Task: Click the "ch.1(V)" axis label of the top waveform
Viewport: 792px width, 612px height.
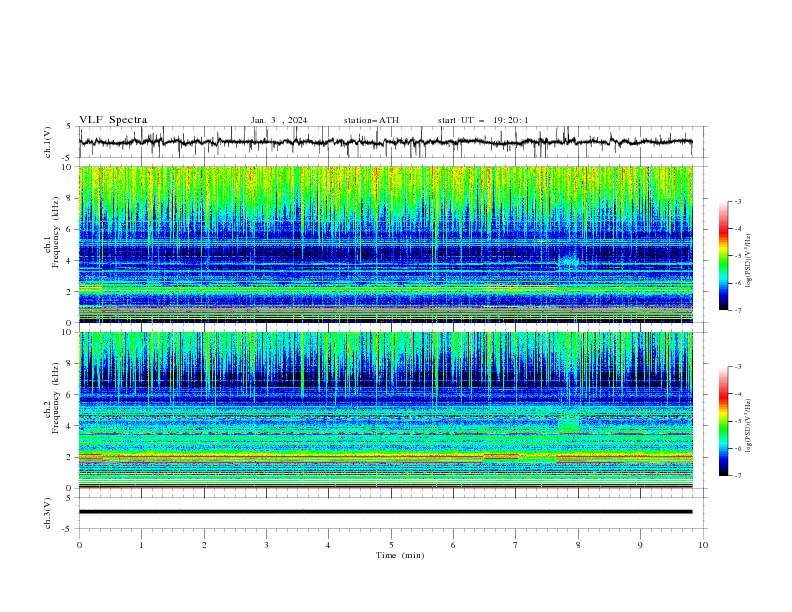Action: click(x=48, y=142)
